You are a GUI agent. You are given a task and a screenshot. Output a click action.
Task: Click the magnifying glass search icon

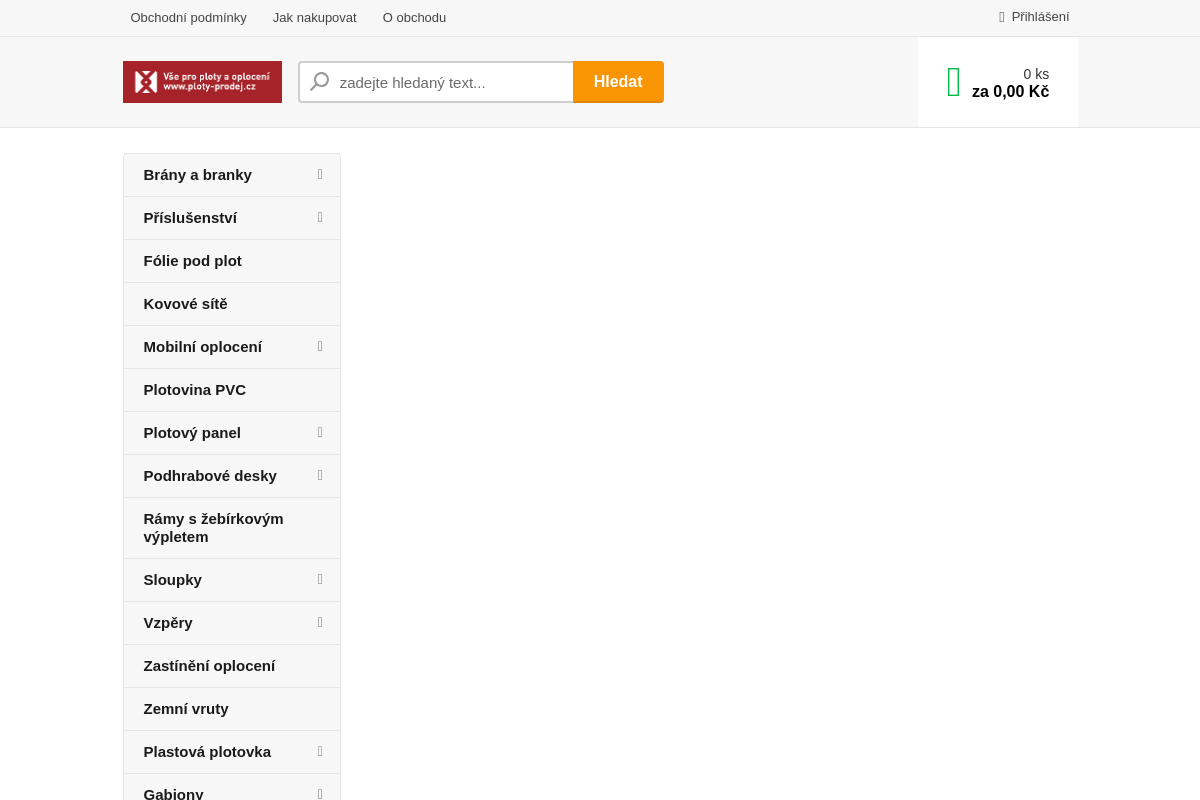(319, 82)
